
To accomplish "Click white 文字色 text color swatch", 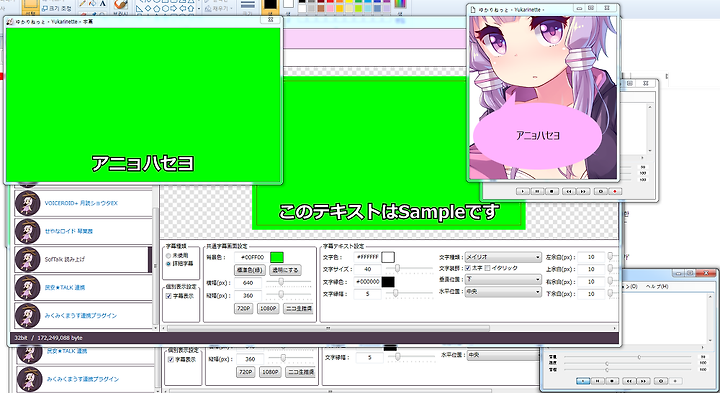I will (x=388, y=257).
